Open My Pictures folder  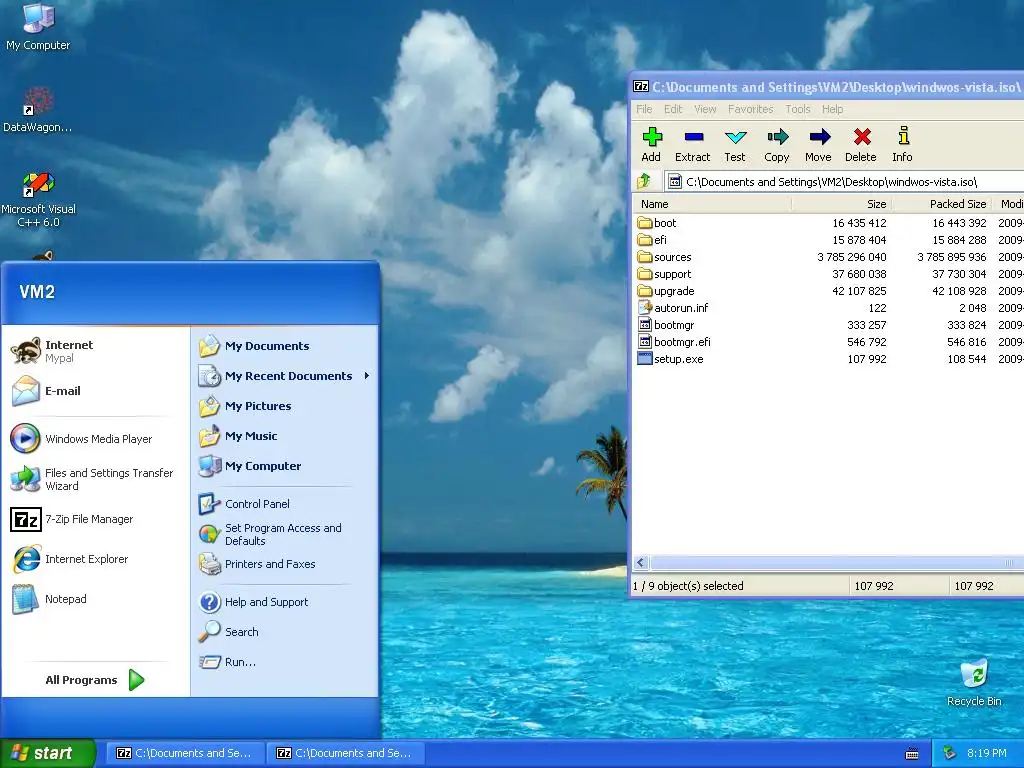(x=284, y=406)
